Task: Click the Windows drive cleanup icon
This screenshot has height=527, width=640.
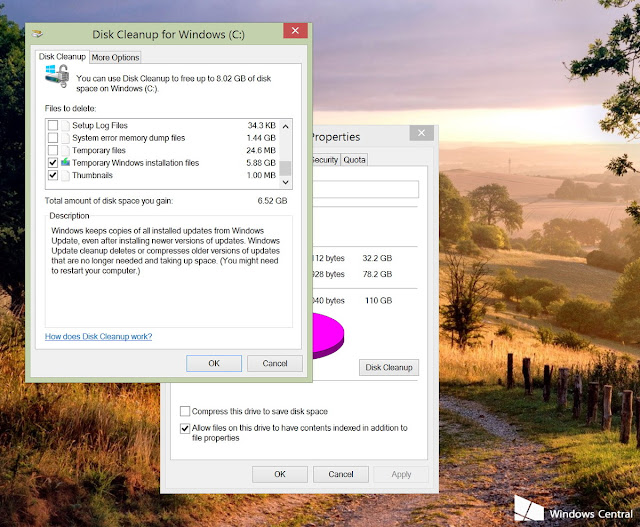Action: pyautogui.click(x=57, y=76)
